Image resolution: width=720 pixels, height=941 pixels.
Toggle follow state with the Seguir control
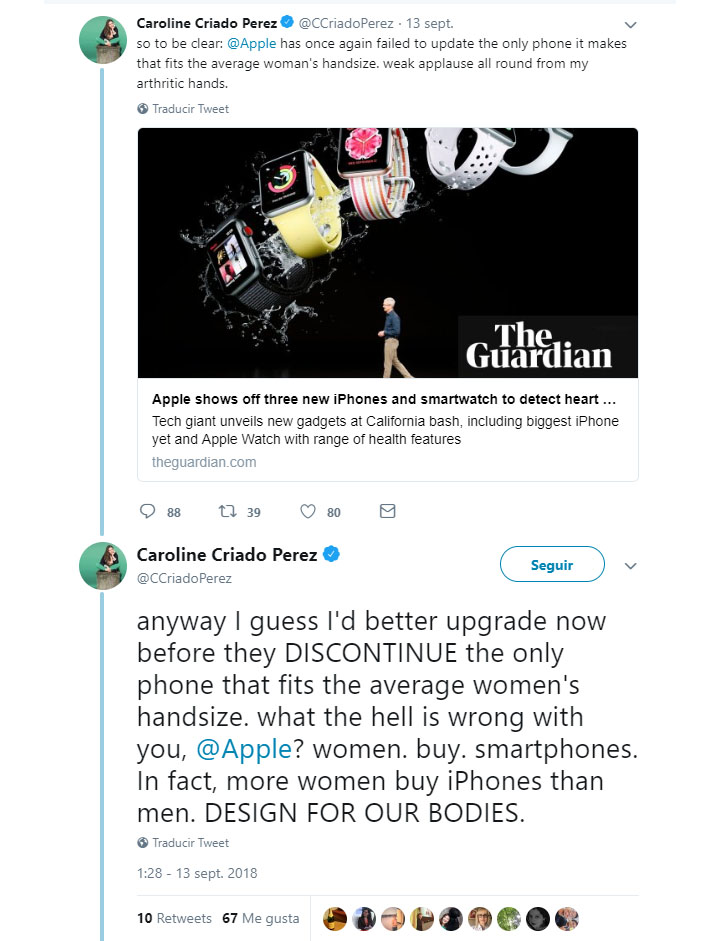coord(551,564)
